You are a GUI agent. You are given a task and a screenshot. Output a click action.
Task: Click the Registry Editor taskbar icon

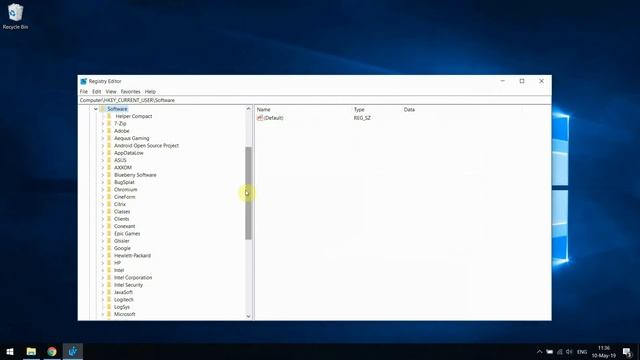click(73, 351)
